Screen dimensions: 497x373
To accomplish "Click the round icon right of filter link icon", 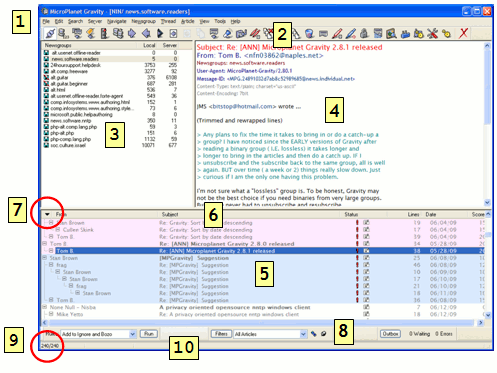I will coord(324,334).
